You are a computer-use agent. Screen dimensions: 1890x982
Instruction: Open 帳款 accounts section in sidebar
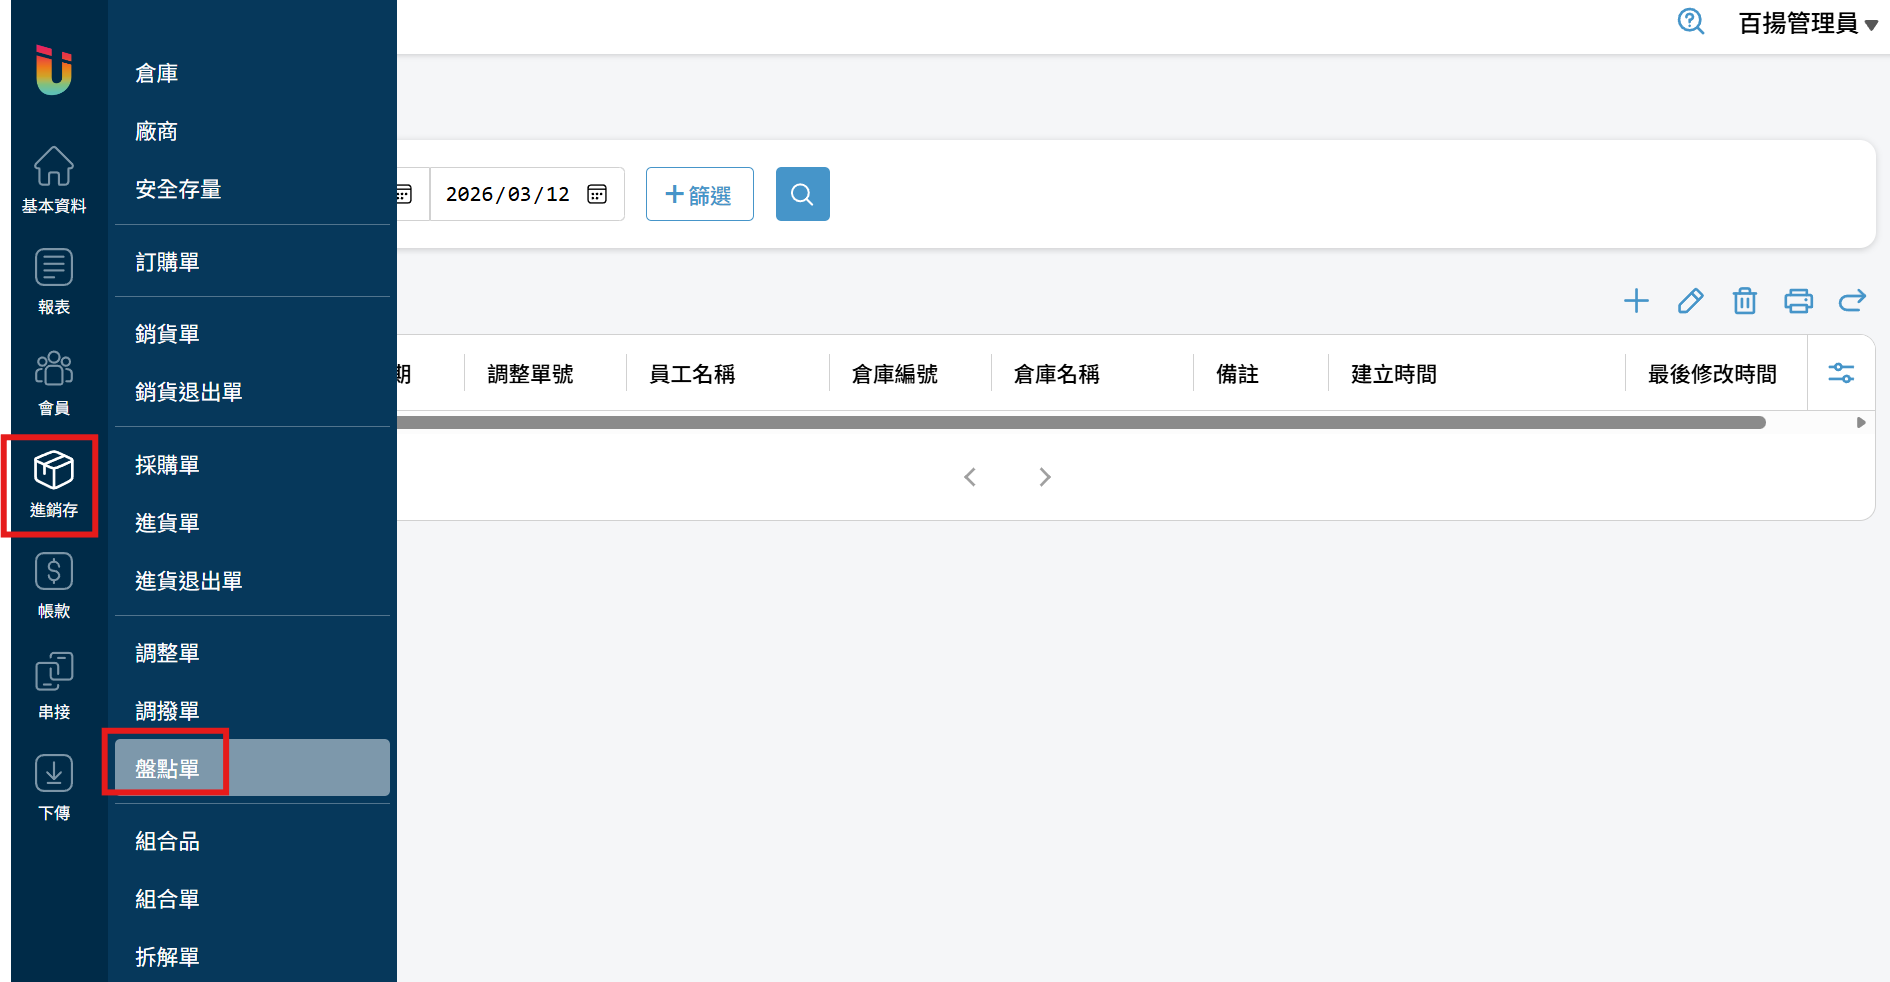[x=54, y=586]
